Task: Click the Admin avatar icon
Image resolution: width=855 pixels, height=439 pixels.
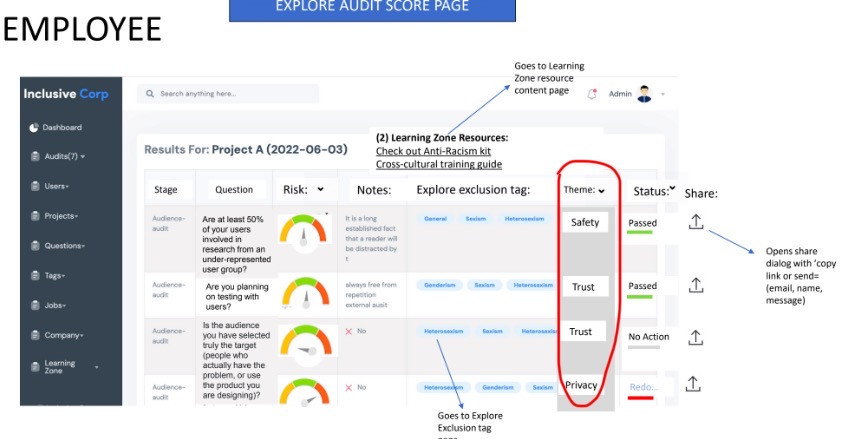Action: point(645,93)
